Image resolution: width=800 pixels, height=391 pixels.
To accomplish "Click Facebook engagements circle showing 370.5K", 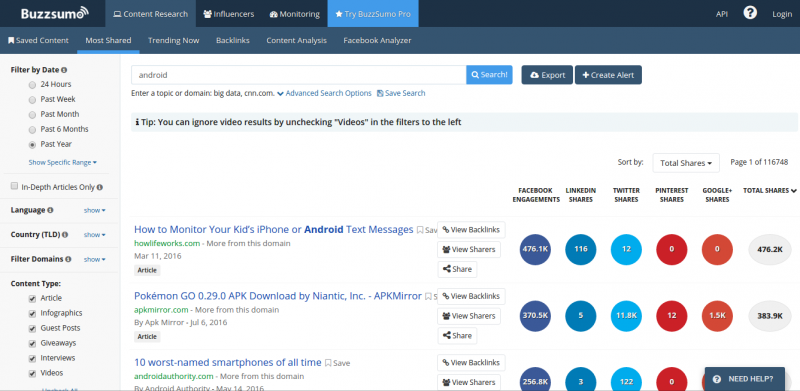I will (x=535, y=316).
